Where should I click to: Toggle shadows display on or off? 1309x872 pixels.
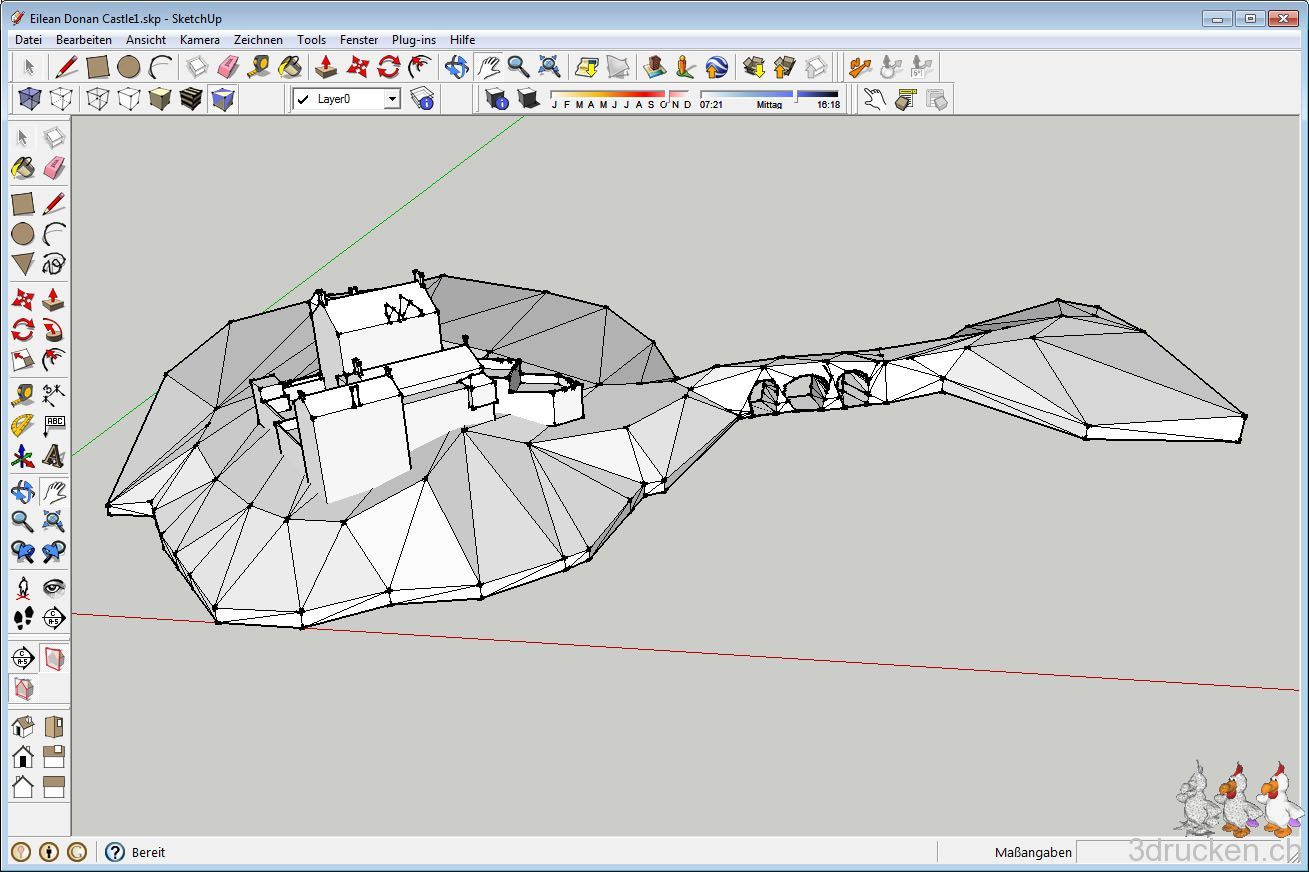(529, 99)
